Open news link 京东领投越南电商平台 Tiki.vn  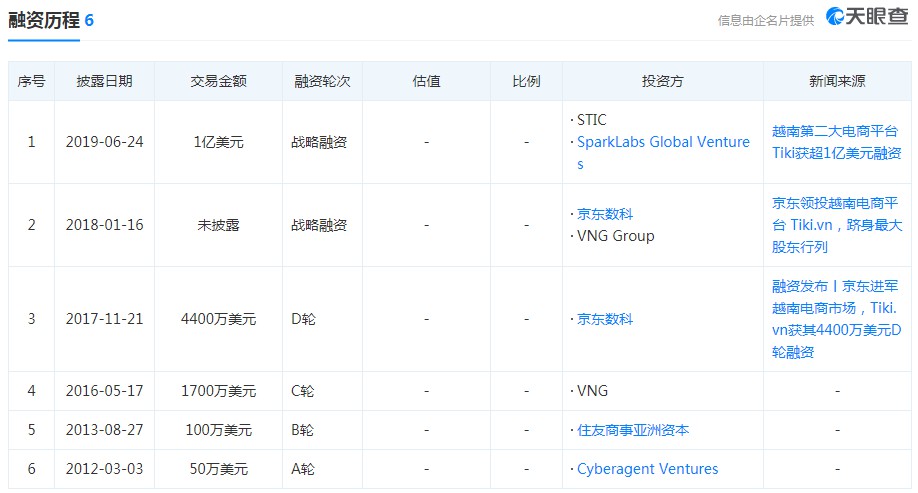837,225
